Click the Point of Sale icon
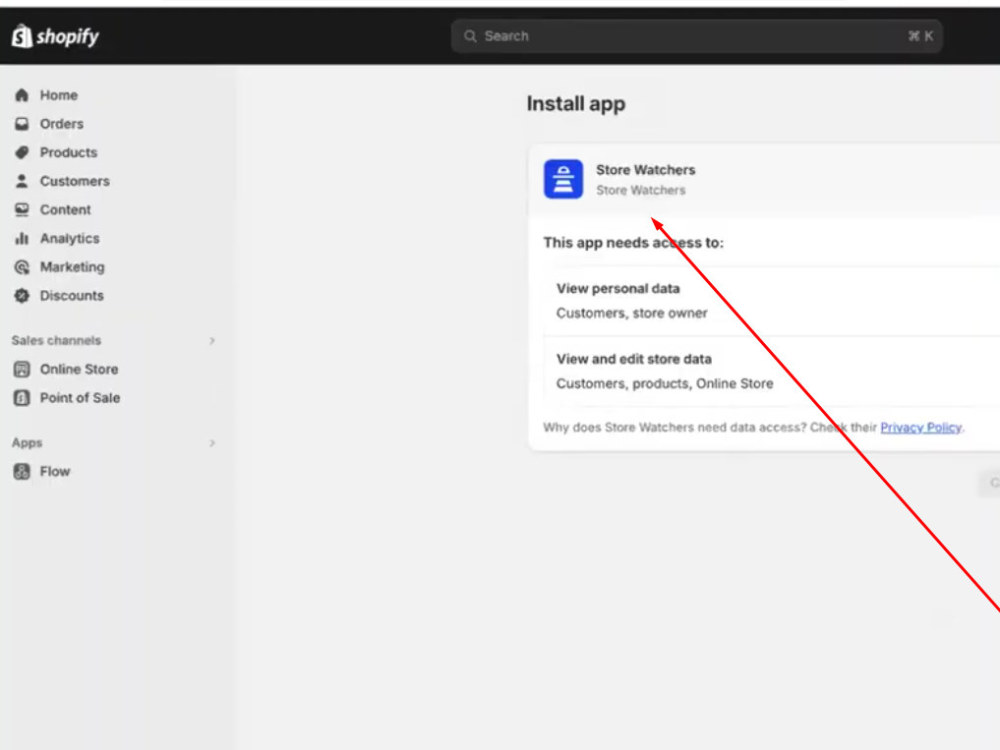This screenshot has width=1000, height=750. [22, 398]
